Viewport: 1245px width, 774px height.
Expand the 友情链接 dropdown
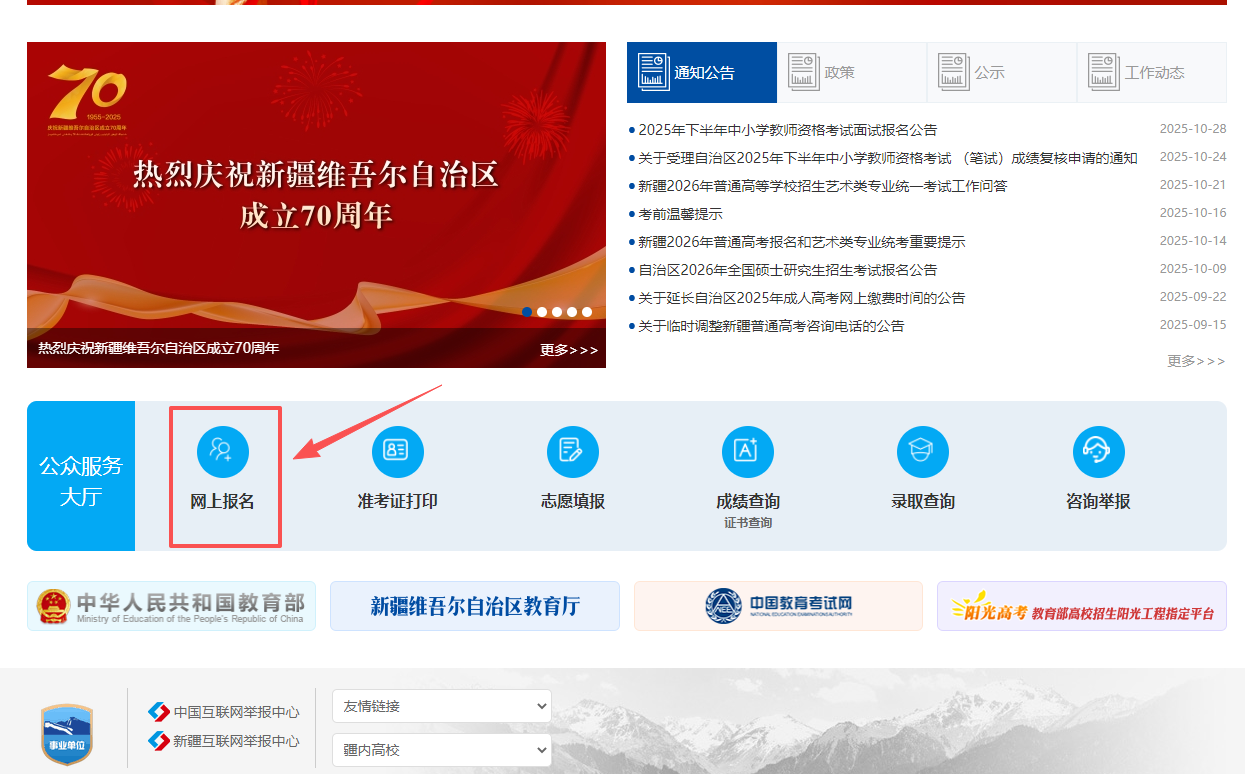[x=441, y=706]
